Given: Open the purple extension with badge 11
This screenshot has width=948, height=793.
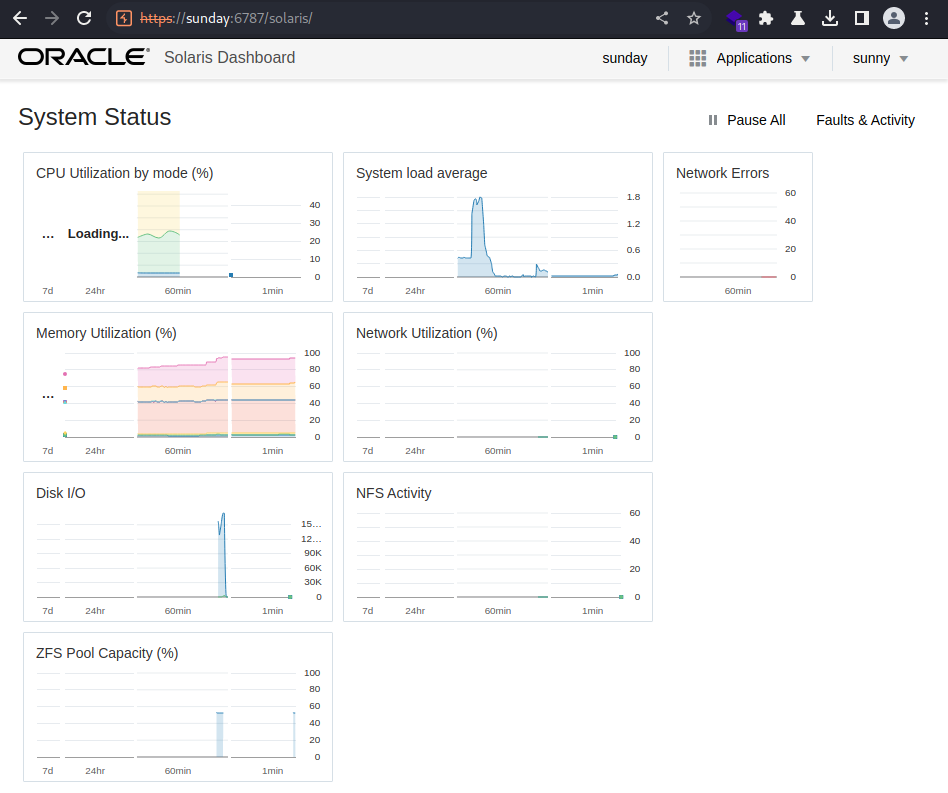Looking at the screenshot, I should (736, 19).
